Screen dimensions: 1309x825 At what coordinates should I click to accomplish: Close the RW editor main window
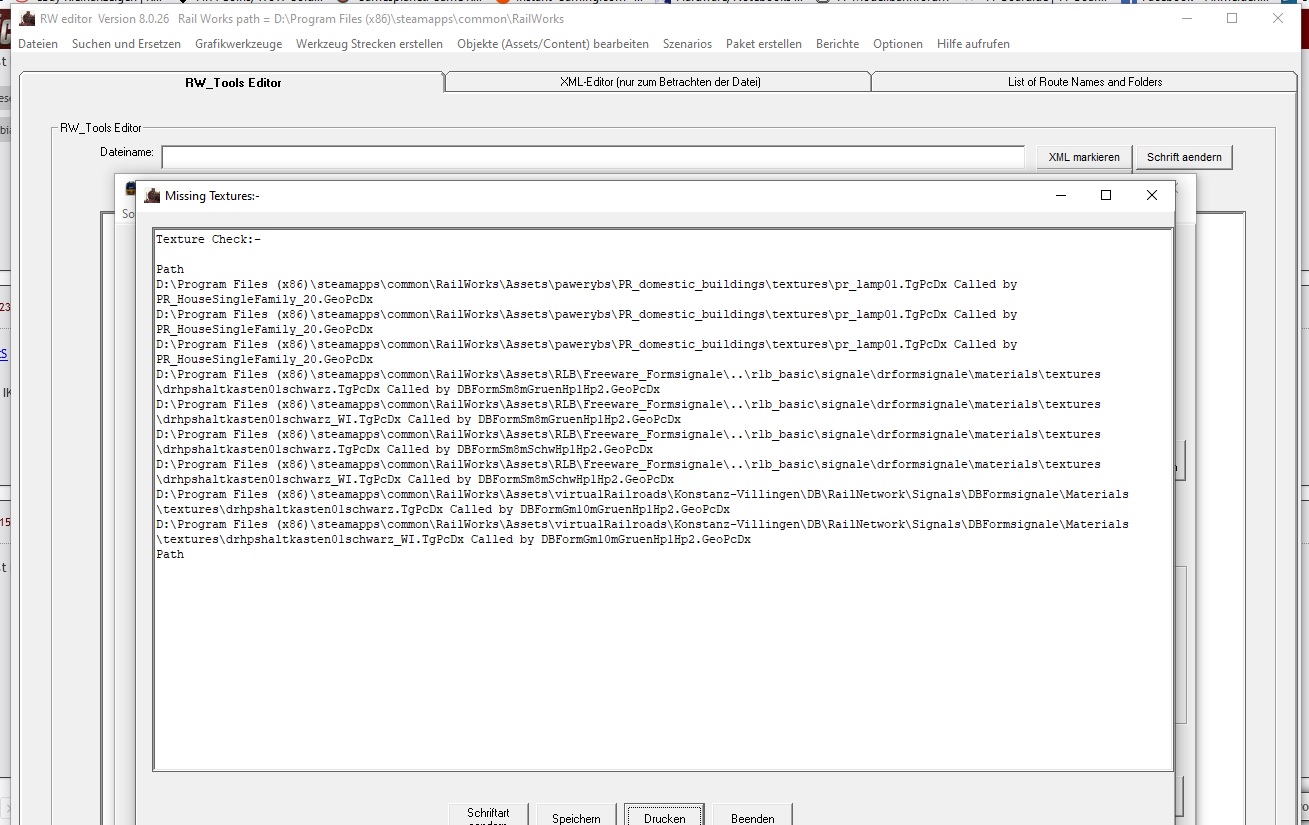1278,18
